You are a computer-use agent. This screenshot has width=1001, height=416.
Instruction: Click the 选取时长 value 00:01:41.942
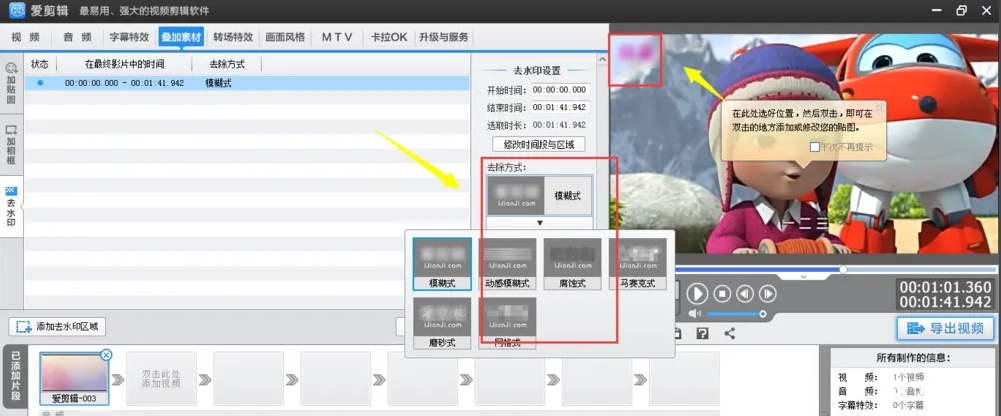(559, 124)
